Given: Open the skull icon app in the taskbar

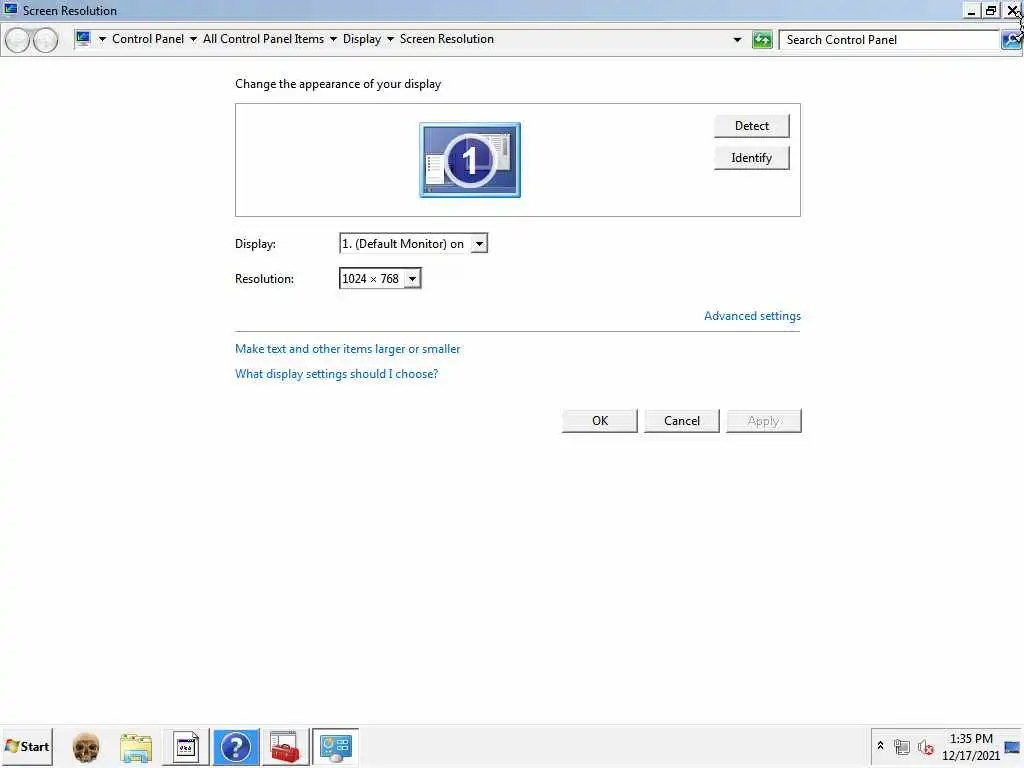Looking at the screenshot, I should (x=86, y=747).
